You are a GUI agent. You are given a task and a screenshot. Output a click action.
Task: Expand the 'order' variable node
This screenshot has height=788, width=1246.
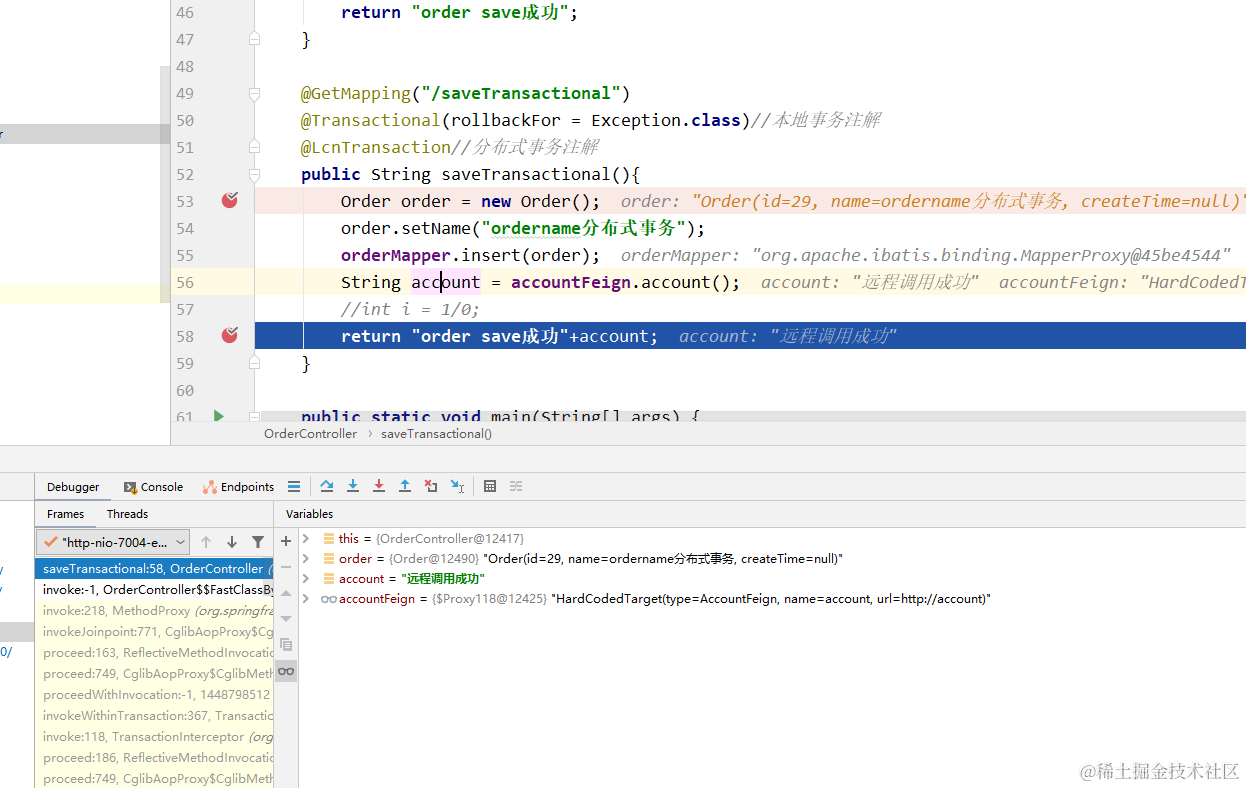pyautogui.click(x=305, y=558)
